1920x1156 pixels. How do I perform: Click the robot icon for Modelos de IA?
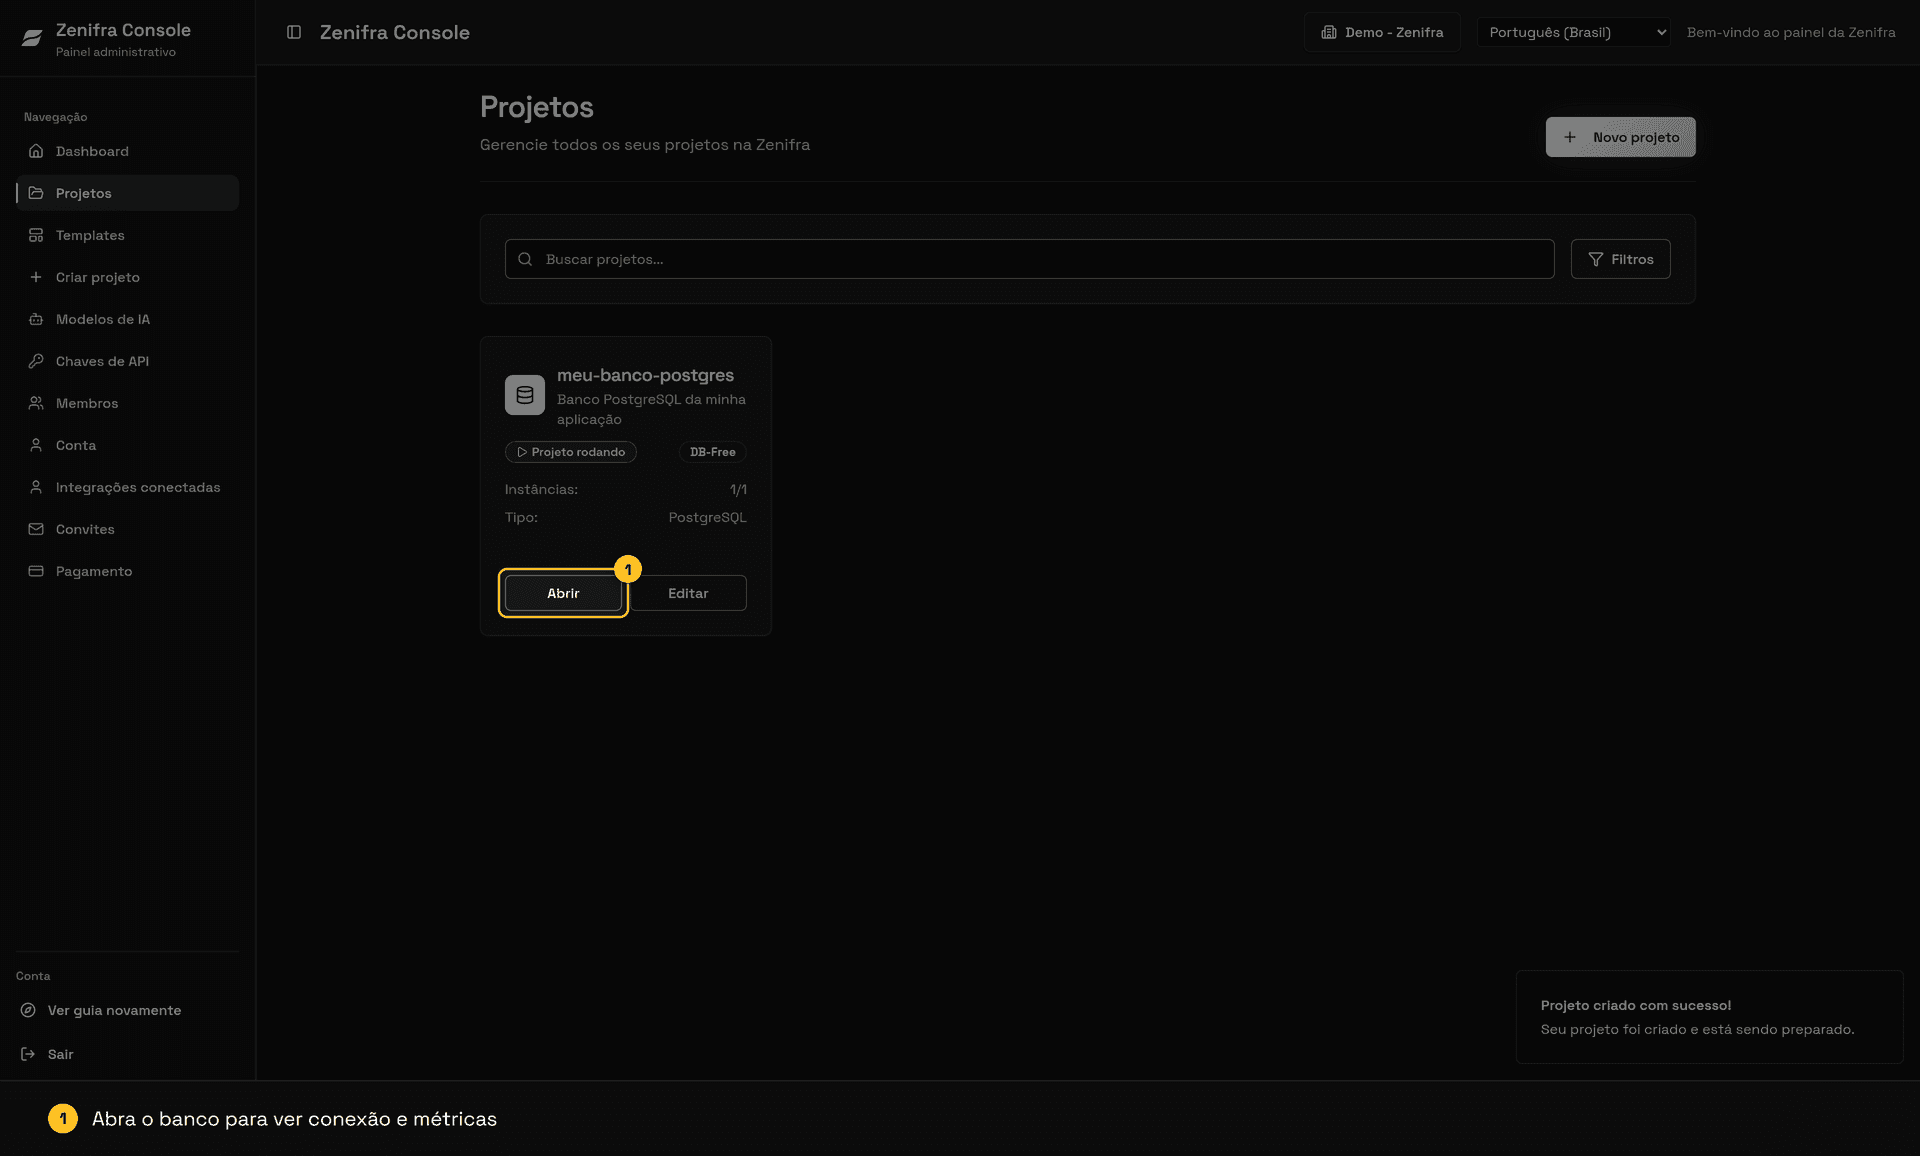36,319
